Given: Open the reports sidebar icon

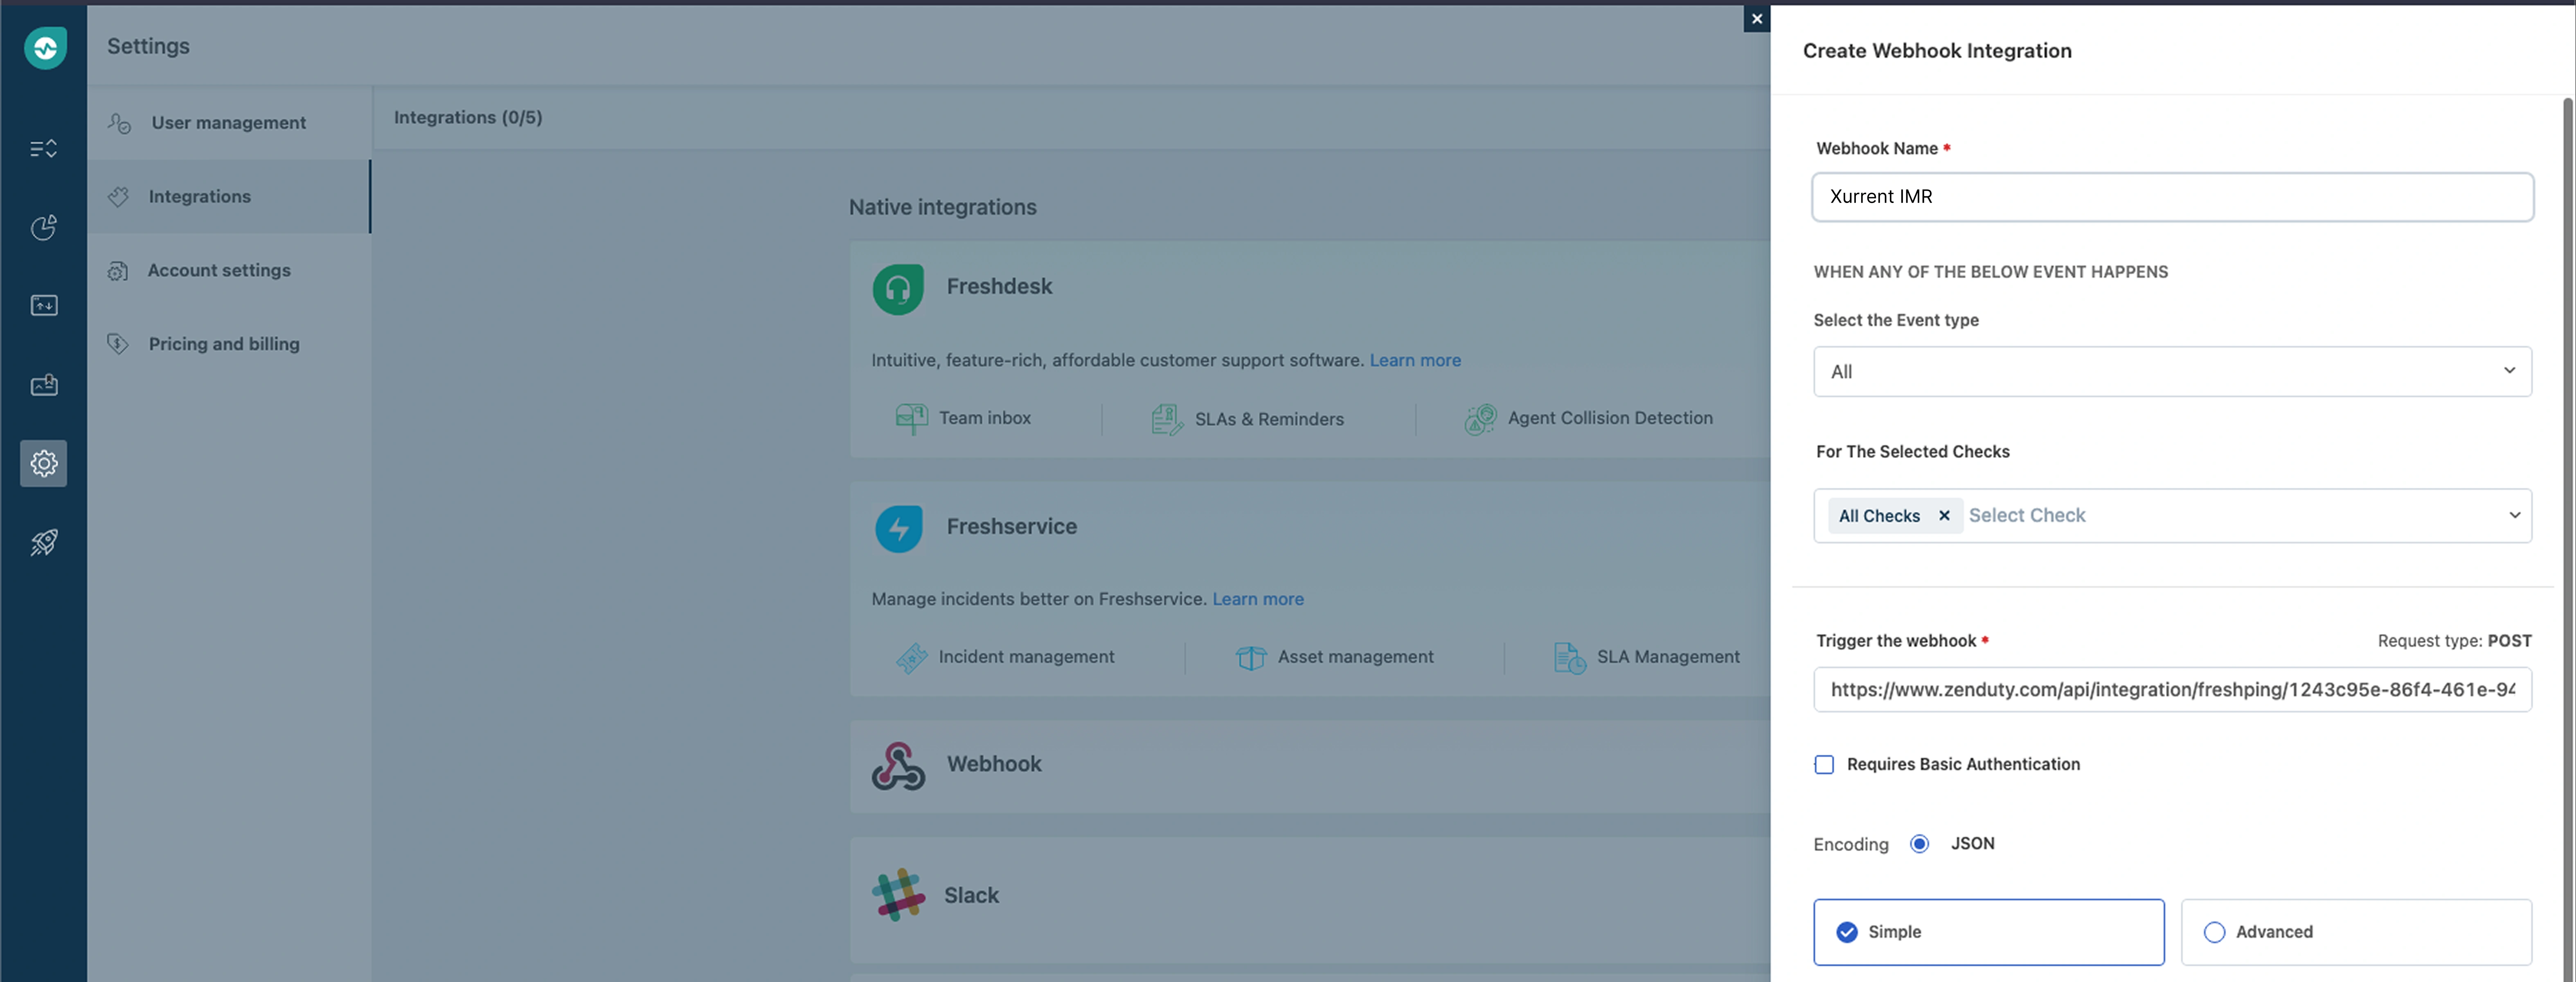Looking at the screenshot, I should coord(43,228).
